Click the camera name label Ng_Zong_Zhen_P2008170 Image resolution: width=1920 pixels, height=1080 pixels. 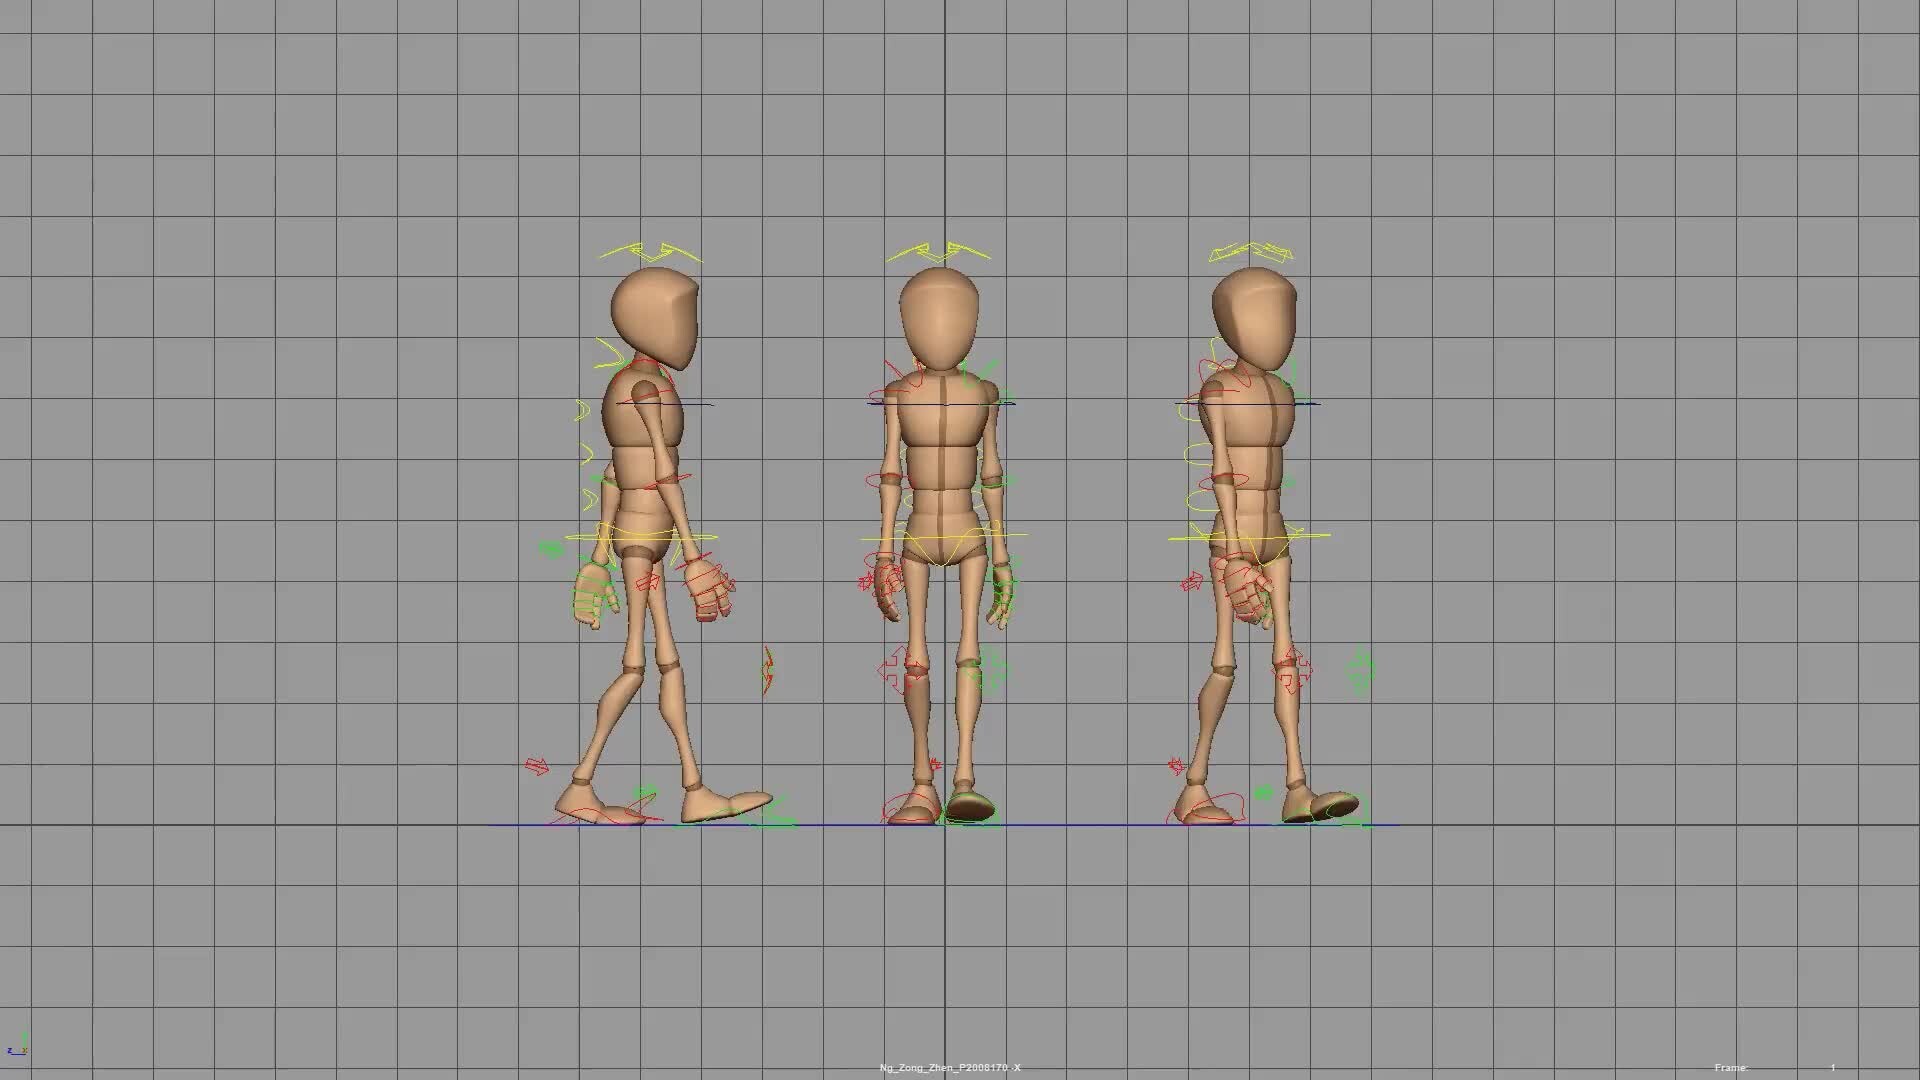(x=950, y=1068)
